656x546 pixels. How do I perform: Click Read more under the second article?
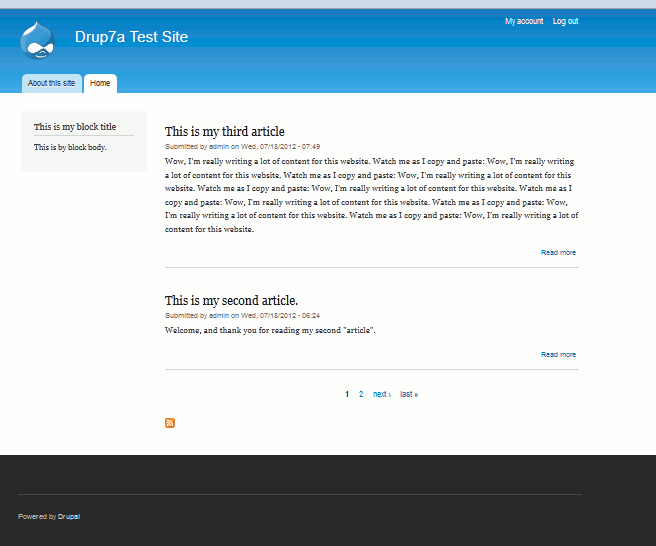pos(558,355)
